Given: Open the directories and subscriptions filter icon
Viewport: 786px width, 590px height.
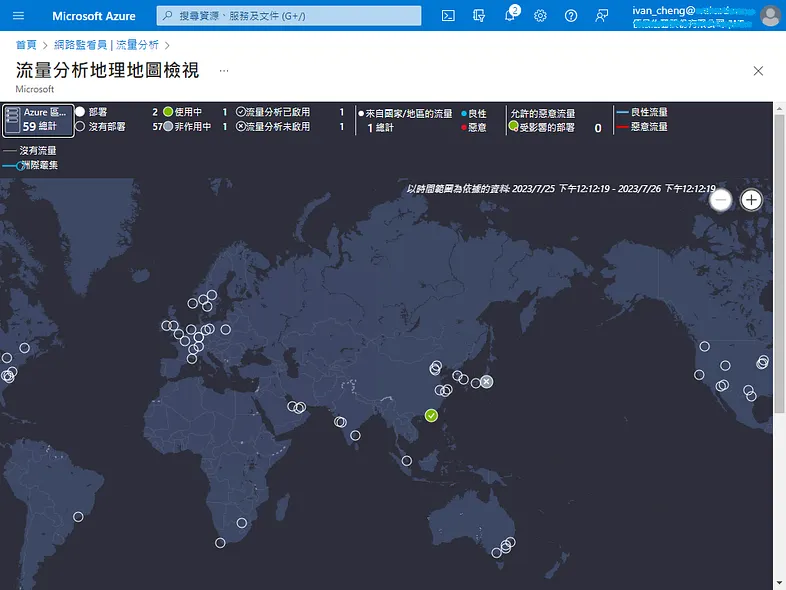Looking at the screenshot, I should click(479, 16).
